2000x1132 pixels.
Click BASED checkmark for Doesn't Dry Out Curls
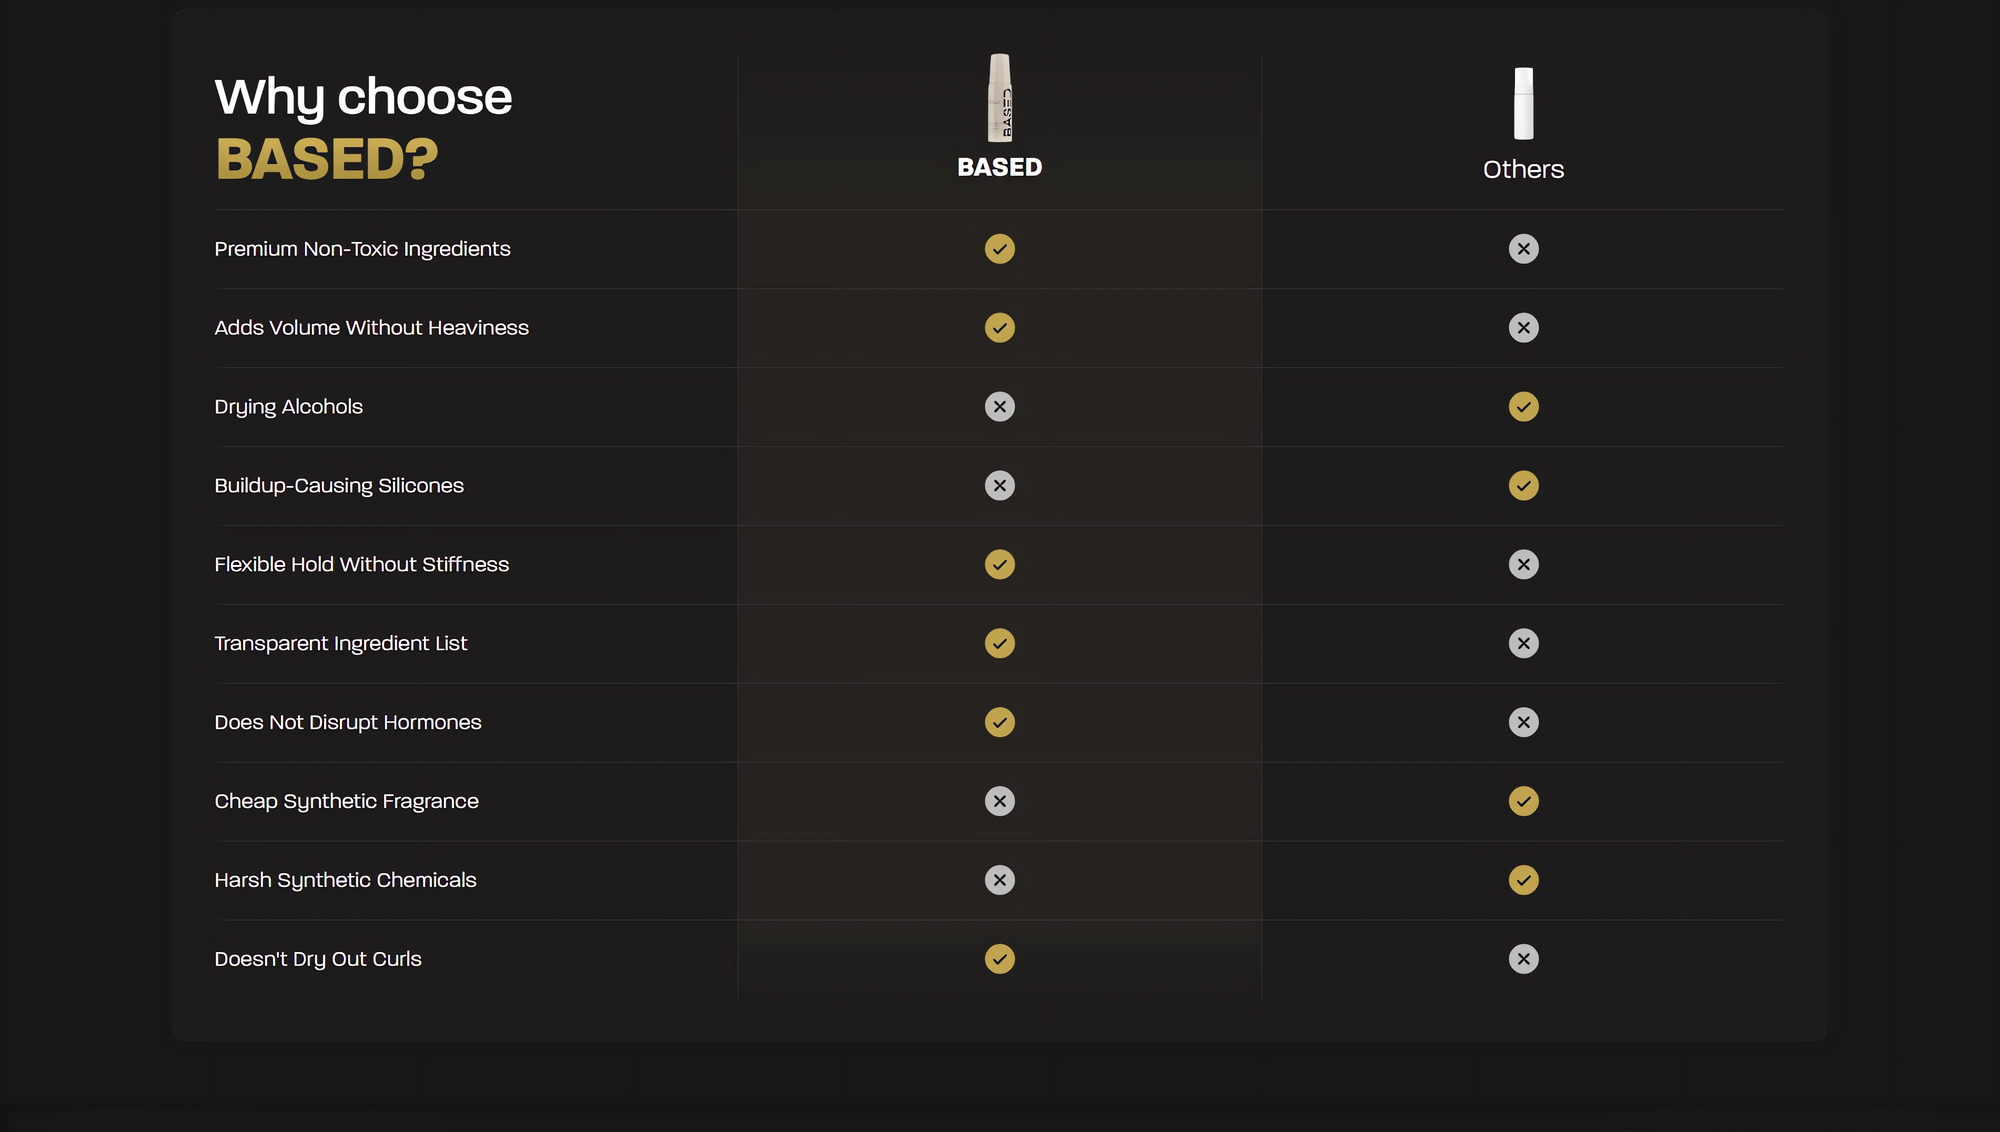(x=999, y=959)
